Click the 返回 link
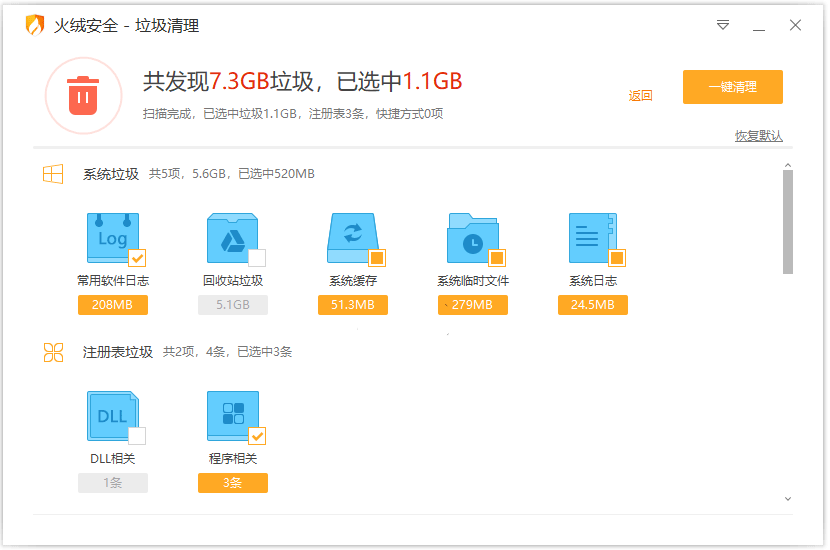This screenshot has width=830, height=550. pos(640,96)
